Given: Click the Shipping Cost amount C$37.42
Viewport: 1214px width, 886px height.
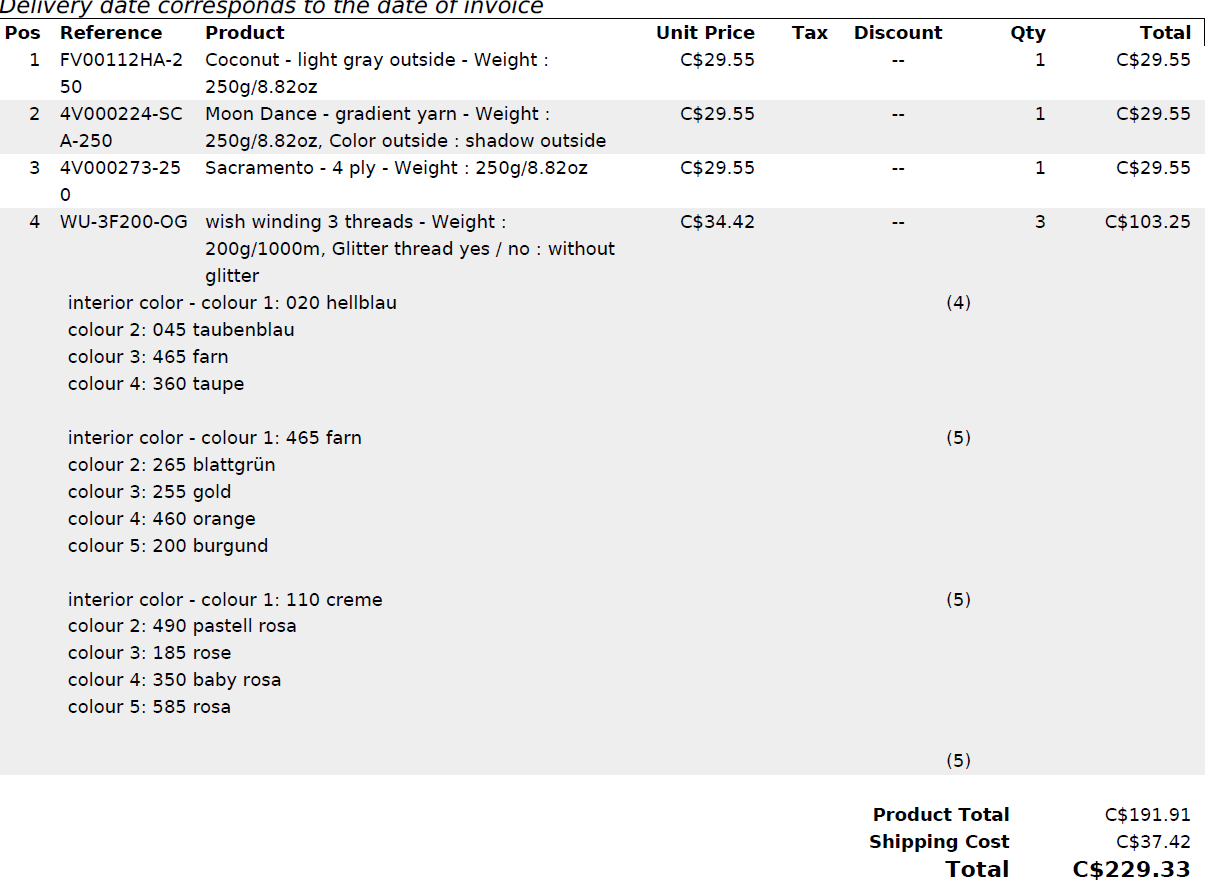Looking at the screenshot, I should 1153,842.
